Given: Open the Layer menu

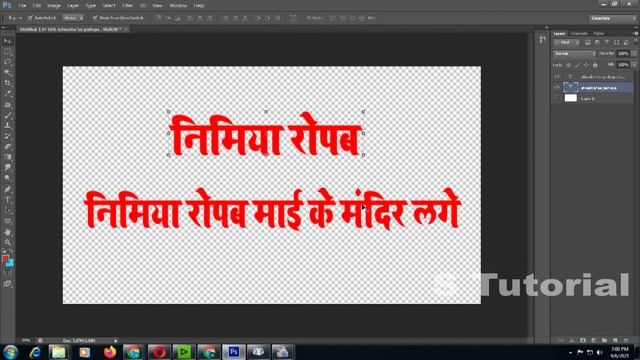Looking at the screenshot, I should 73,6.
